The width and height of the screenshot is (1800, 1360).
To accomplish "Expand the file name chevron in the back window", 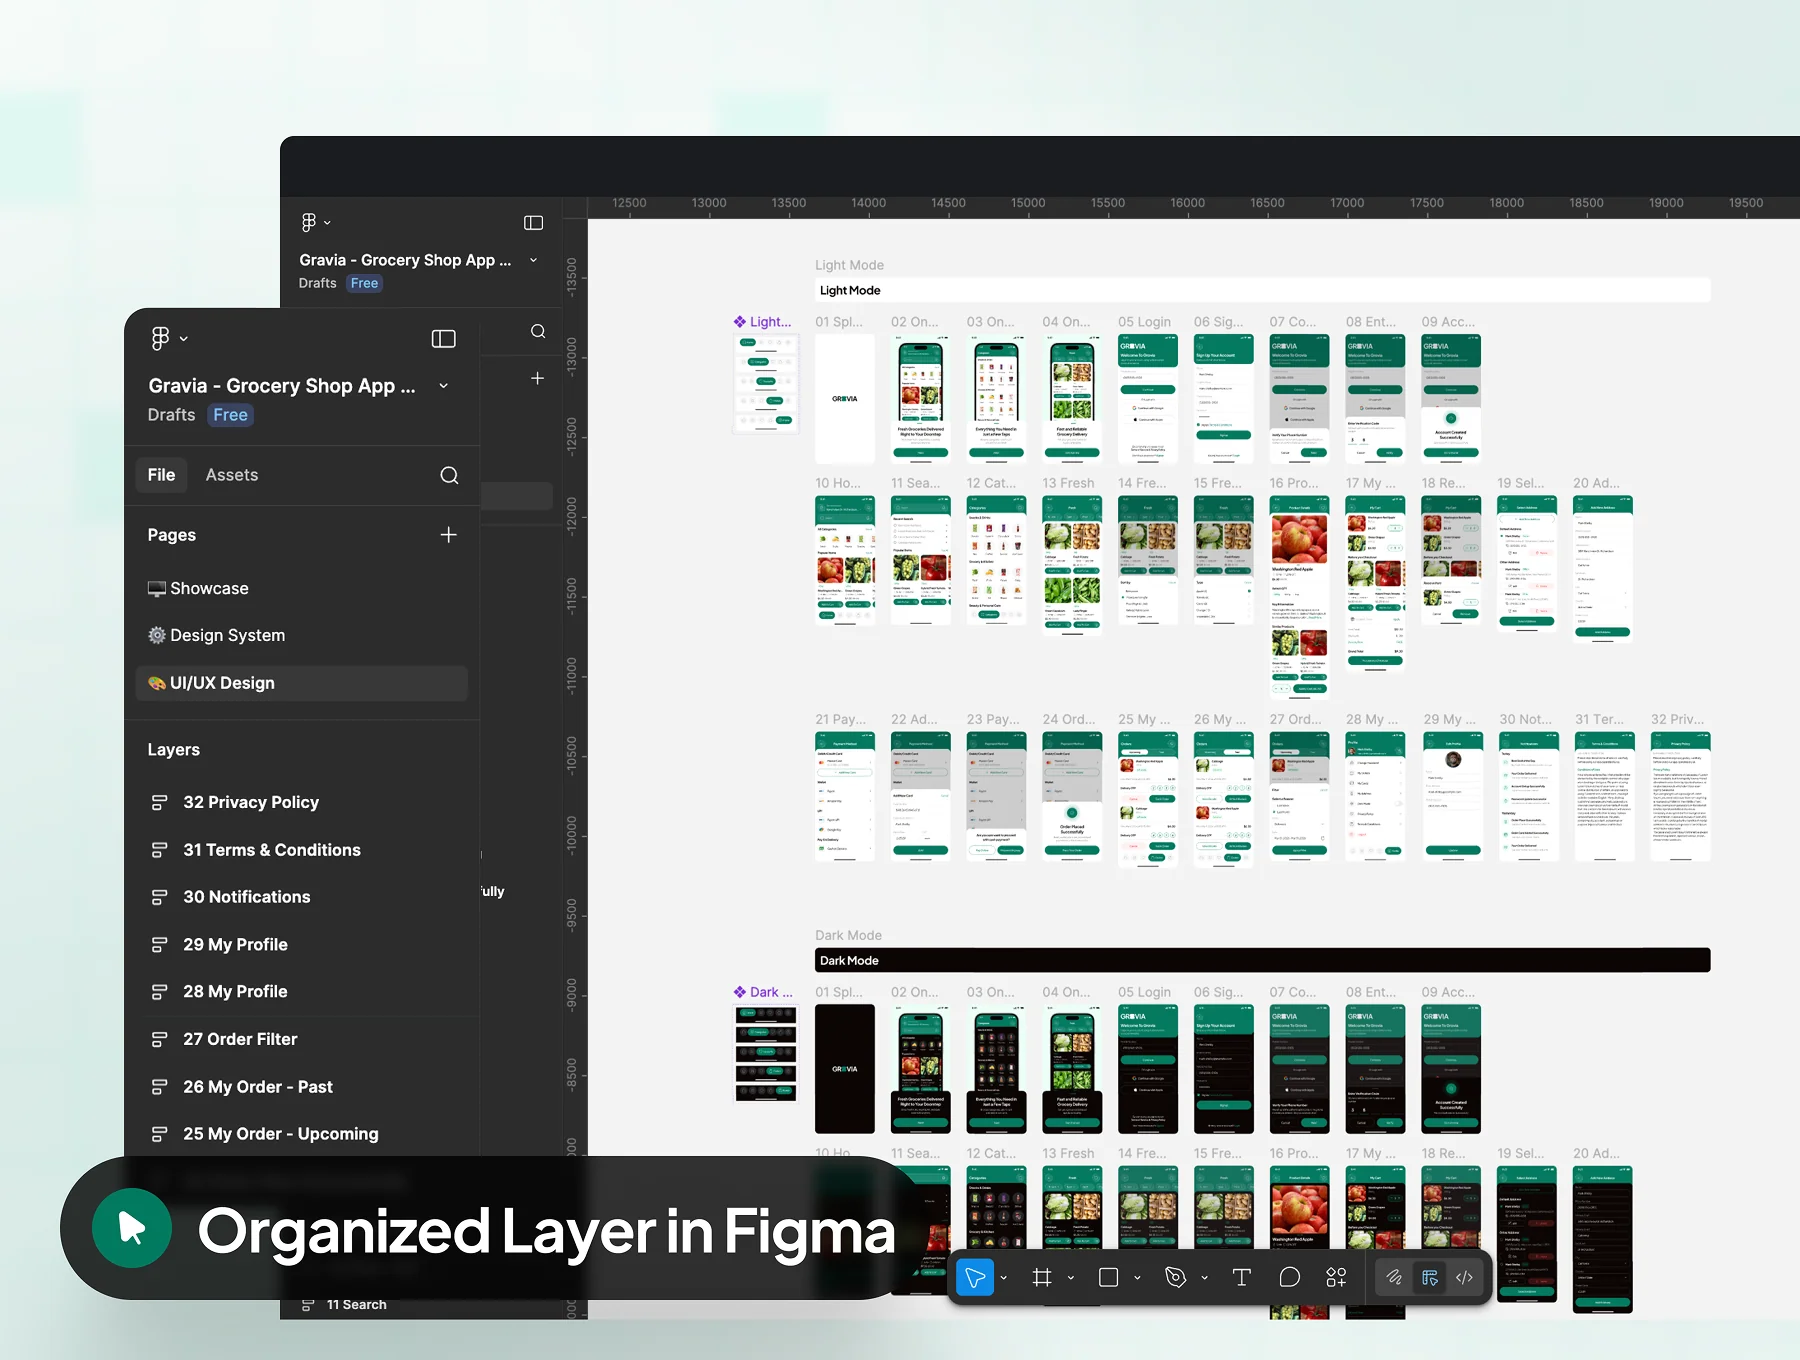I will pos(533,260).
